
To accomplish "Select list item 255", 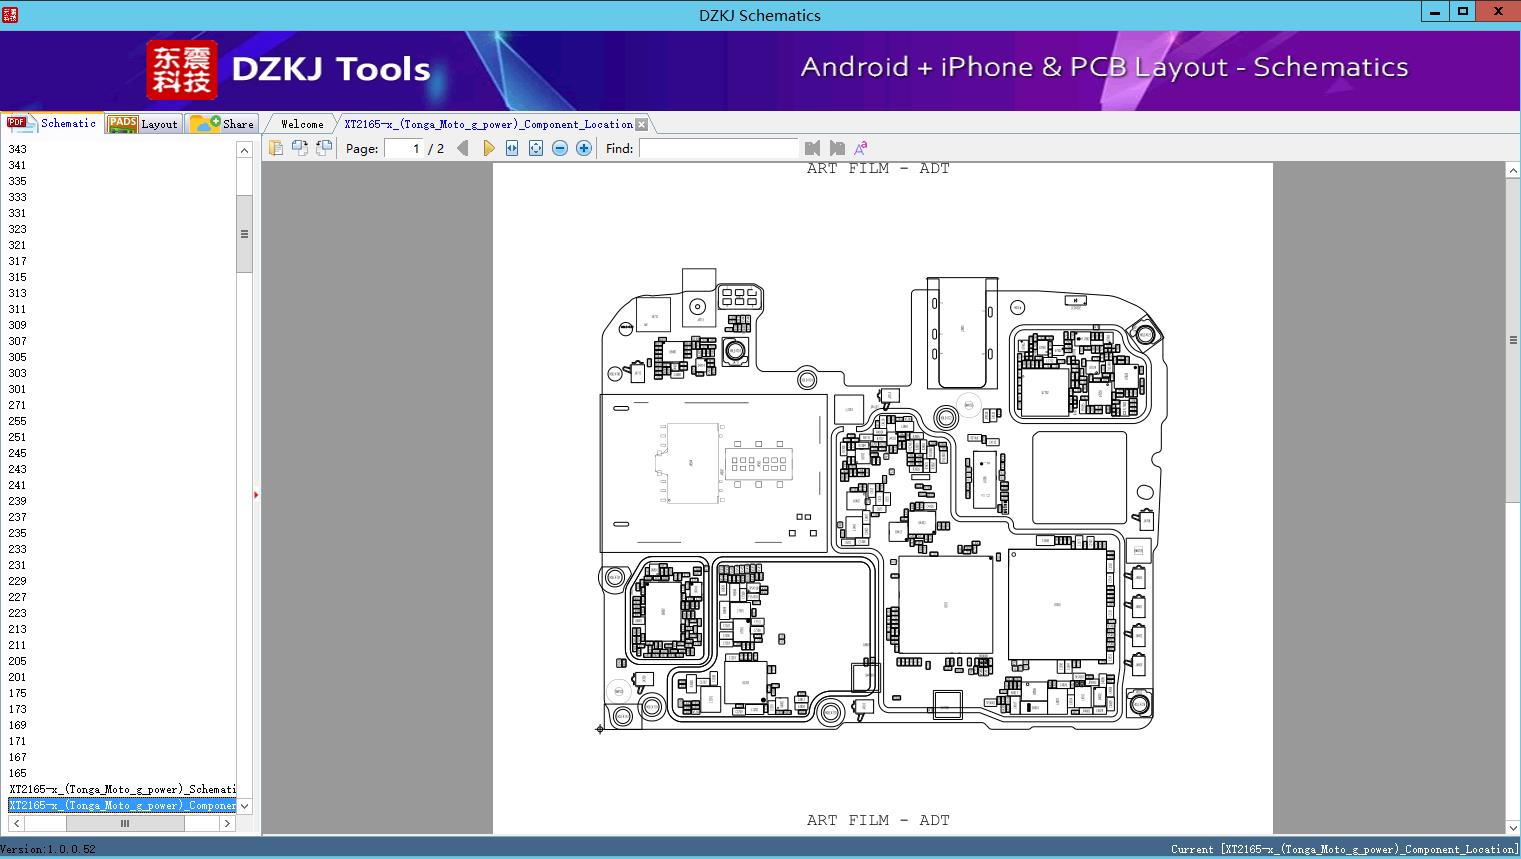I will (17, 421).
